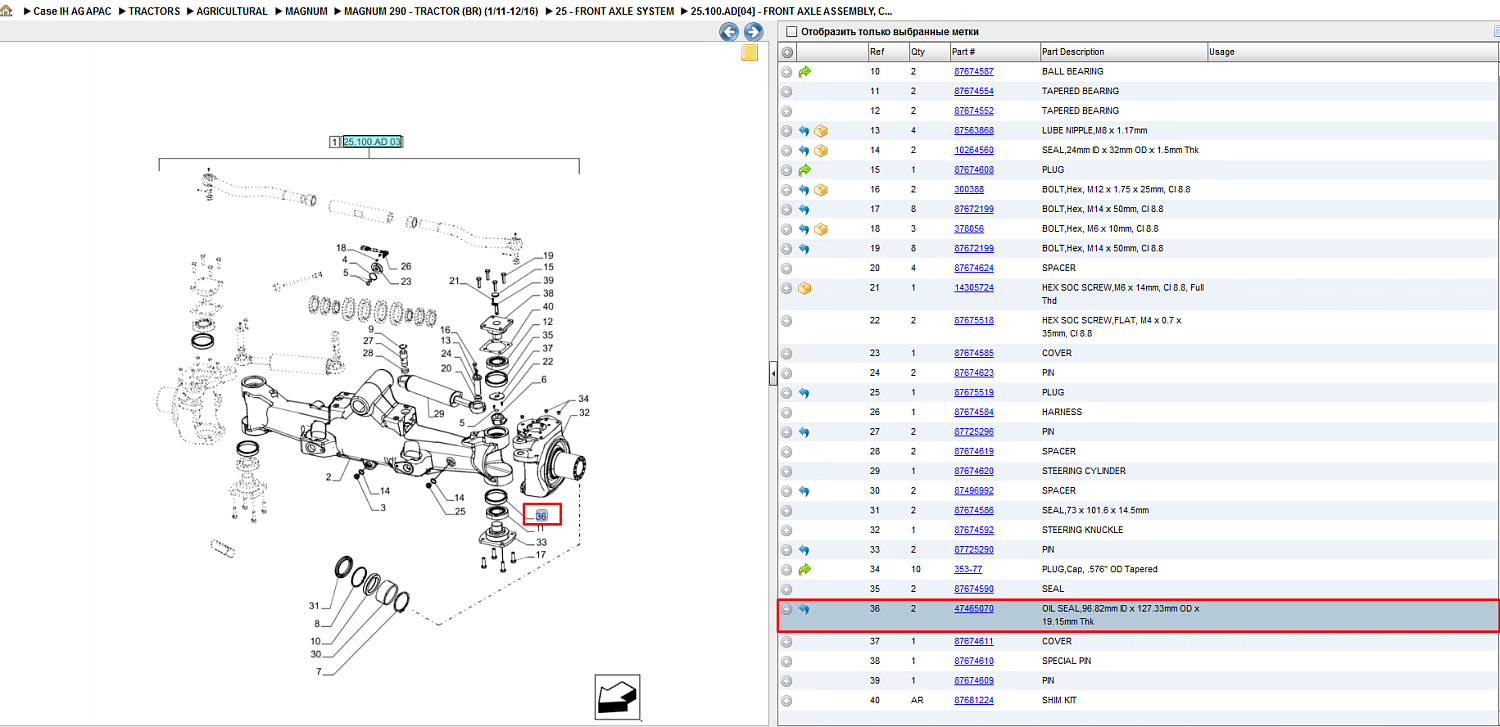Go to the home icon in breadcrumb
1500x727 pixels.
pos(7,11)
